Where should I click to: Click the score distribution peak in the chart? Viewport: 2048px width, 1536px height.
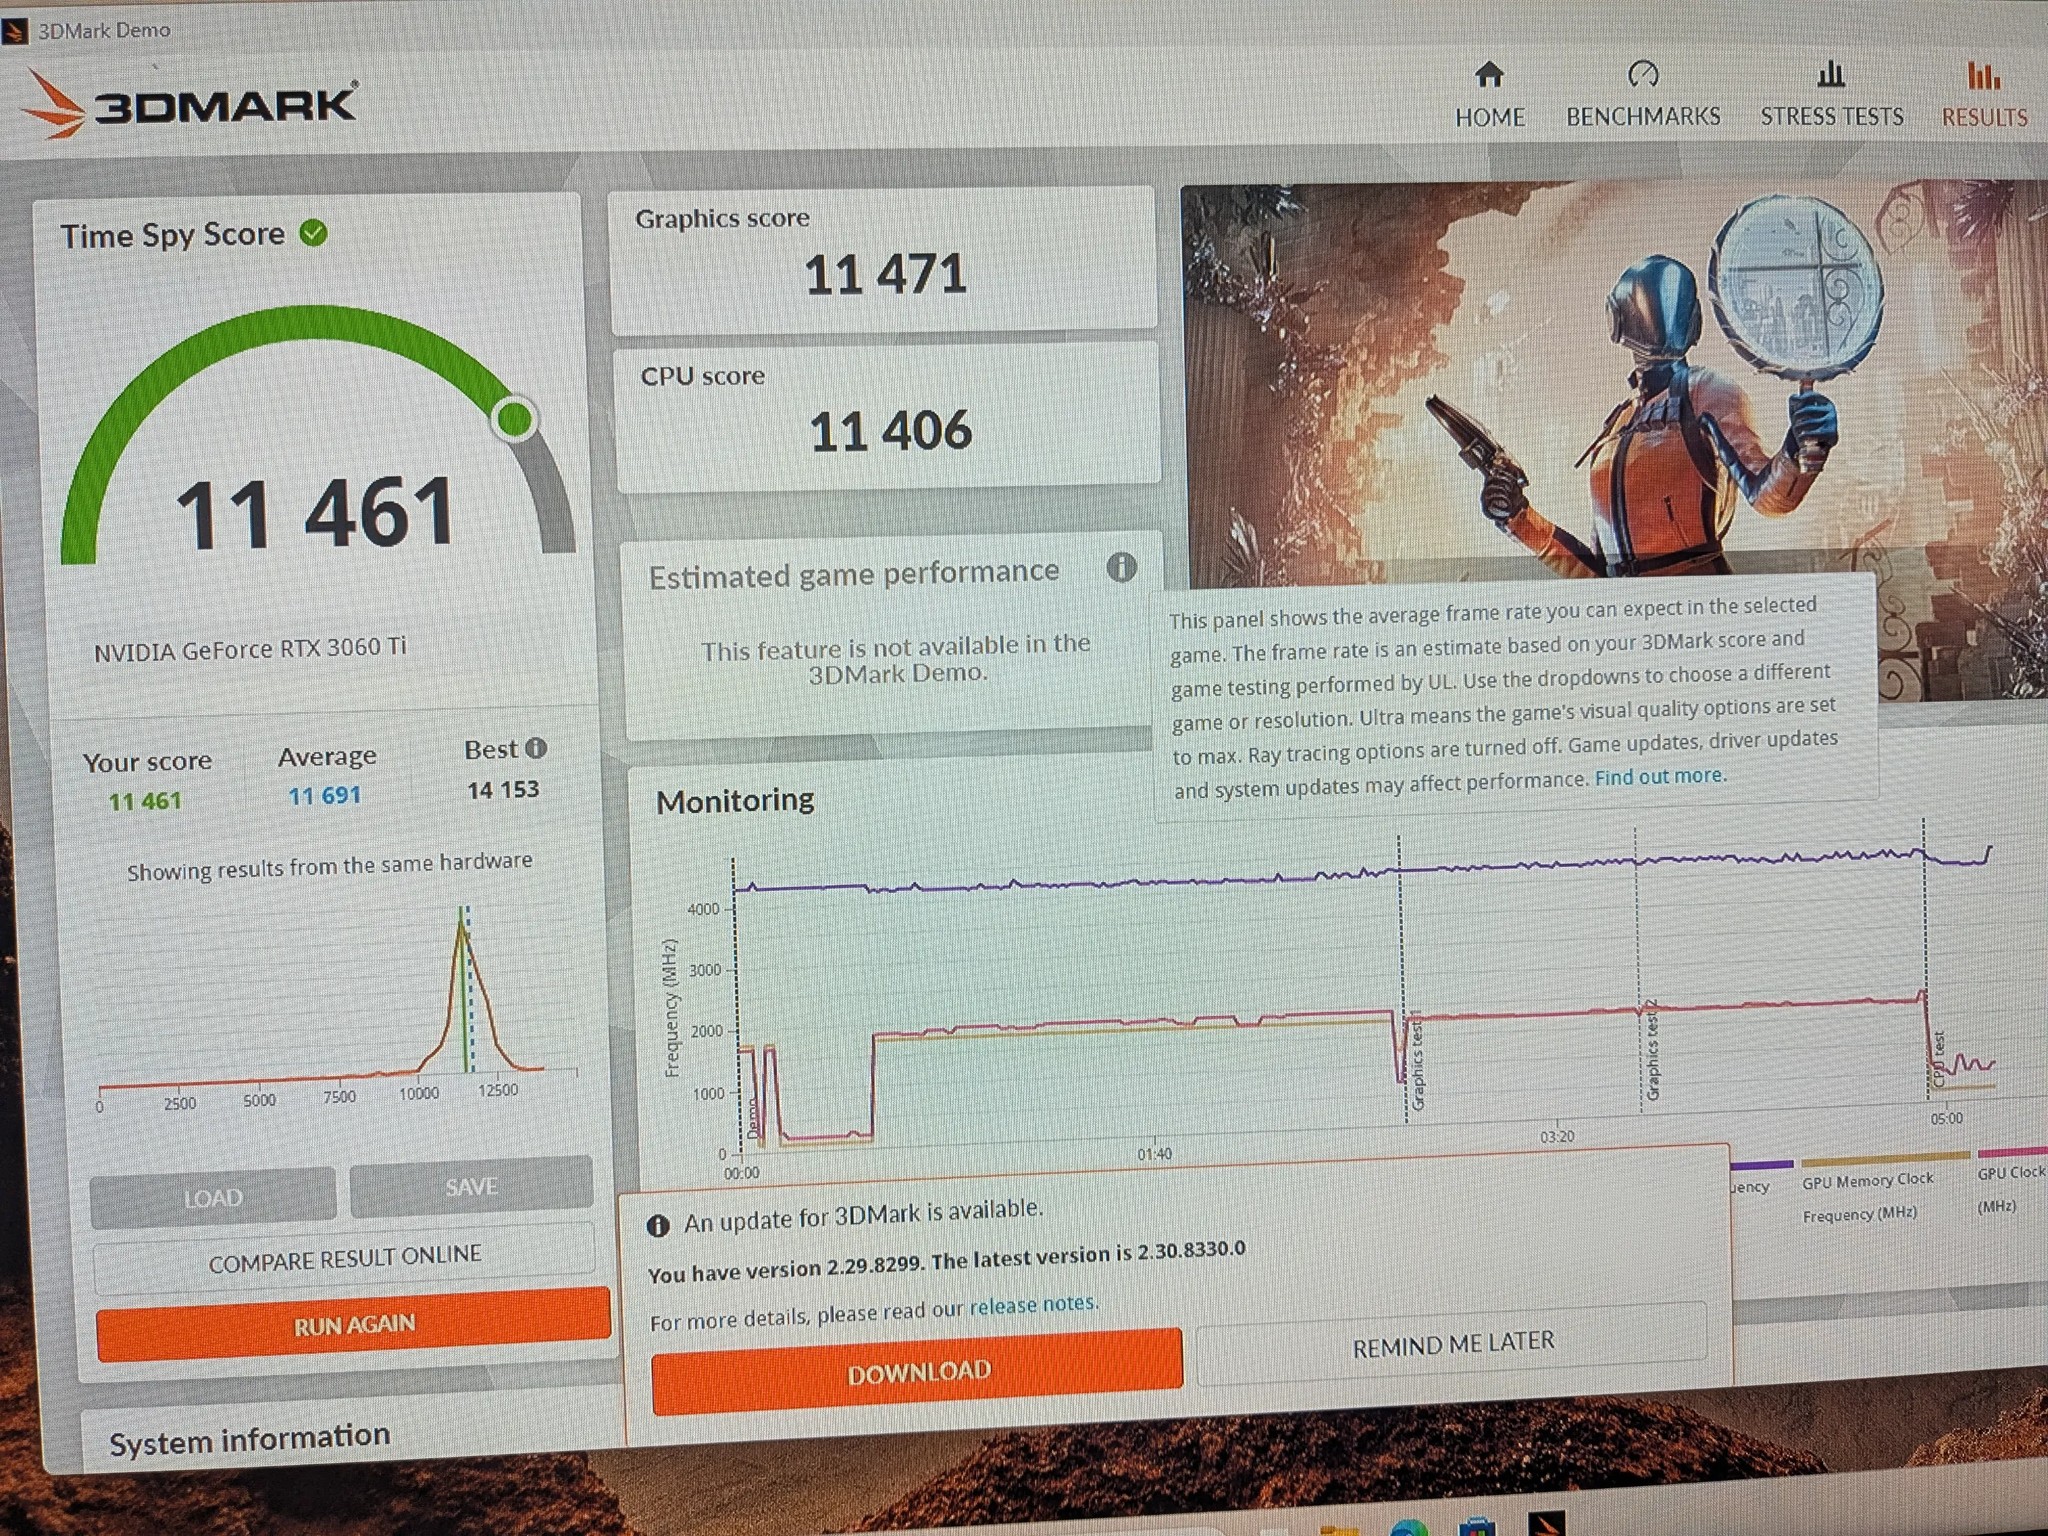click(x=462, y=925)
